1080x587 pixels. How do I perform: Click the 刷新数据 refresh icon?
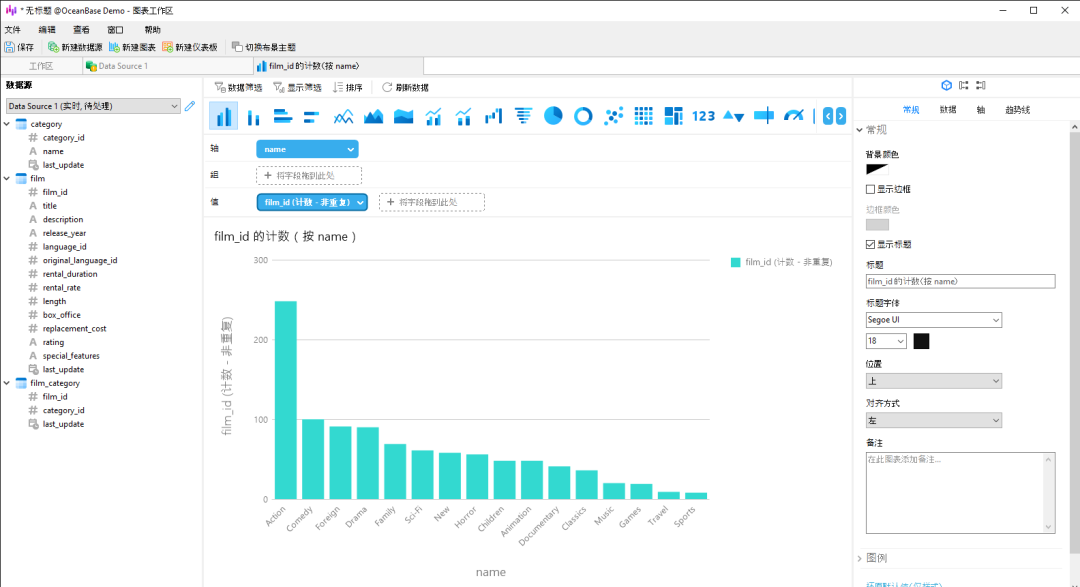coord(387,87)
